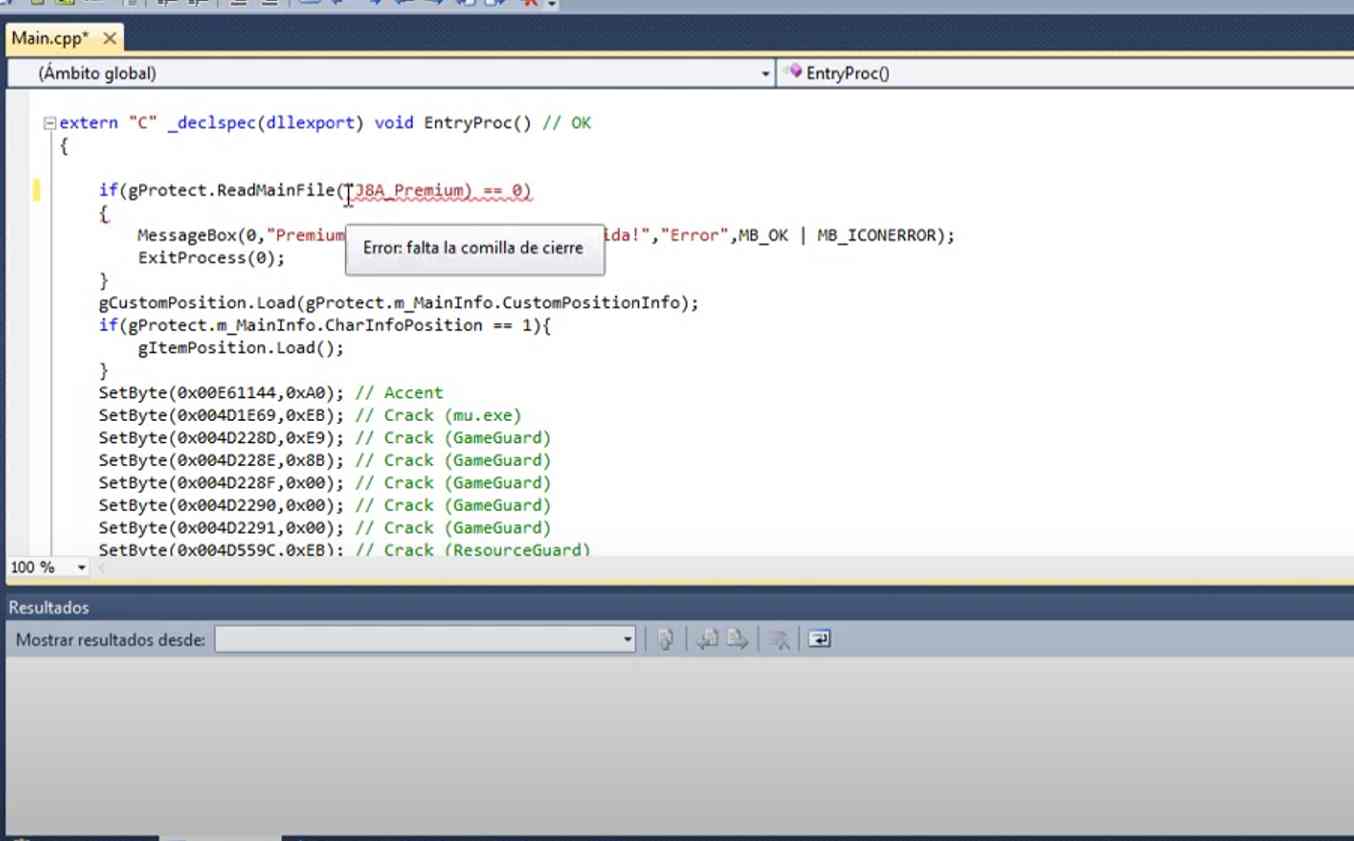
Task: Collapse the extern "C" EntryProc code block
Action: coord(50,124)
